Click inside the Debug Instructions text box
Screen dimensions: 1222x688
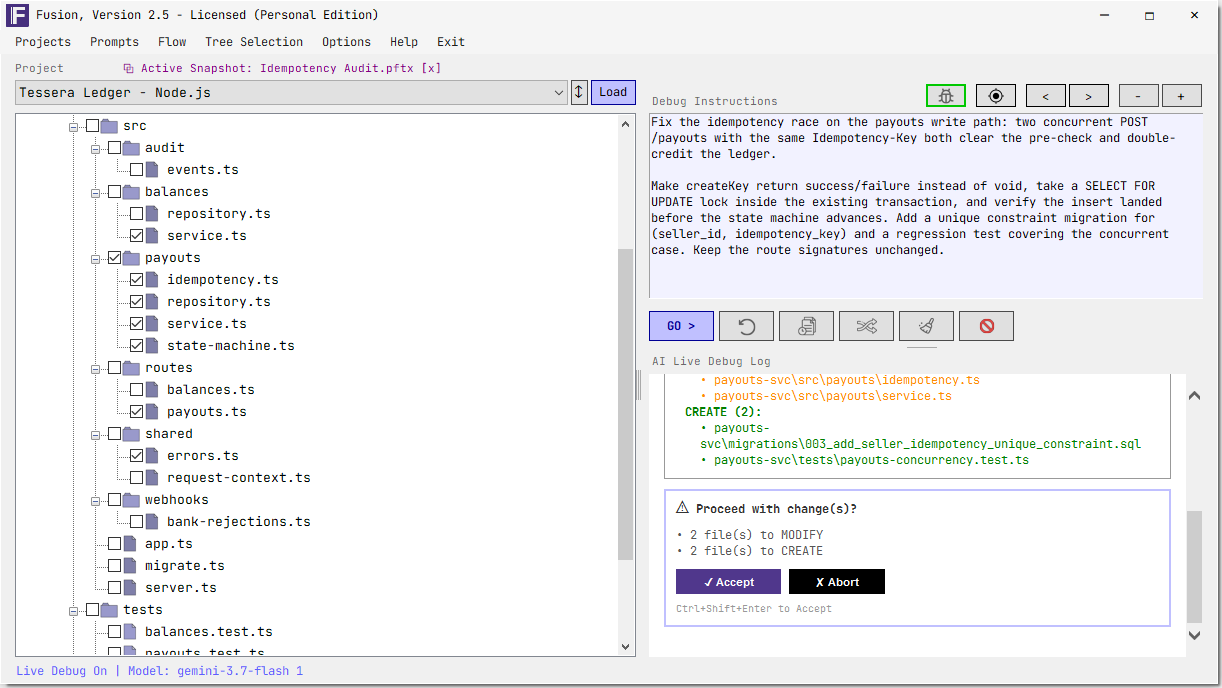click(926, 205)
